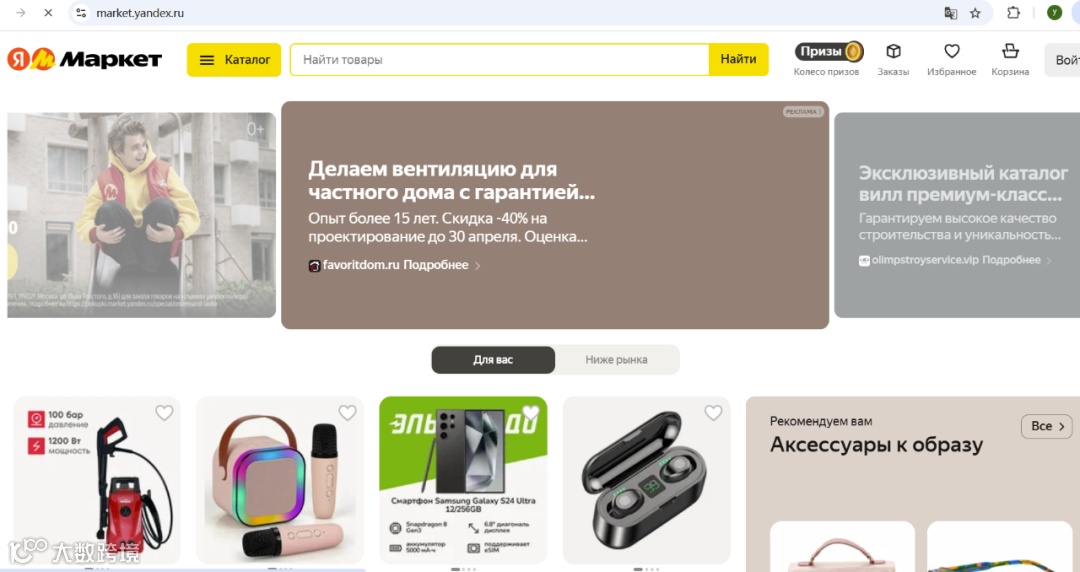Open Избранное heart icon in header
Image resolution: width=1080 pixels, height=572 pixels.
pos(952,52)
